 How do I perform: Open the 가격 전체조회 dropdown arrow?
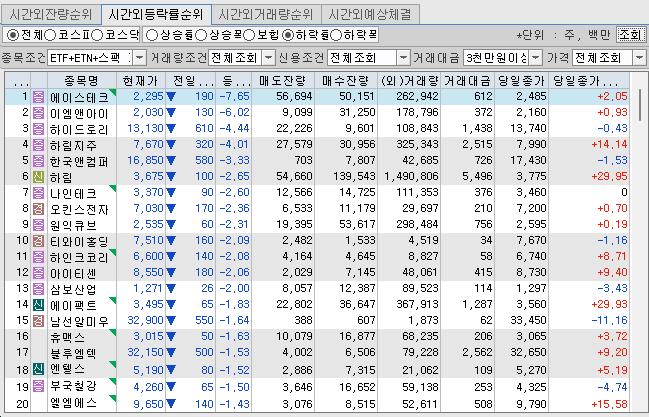639,58
